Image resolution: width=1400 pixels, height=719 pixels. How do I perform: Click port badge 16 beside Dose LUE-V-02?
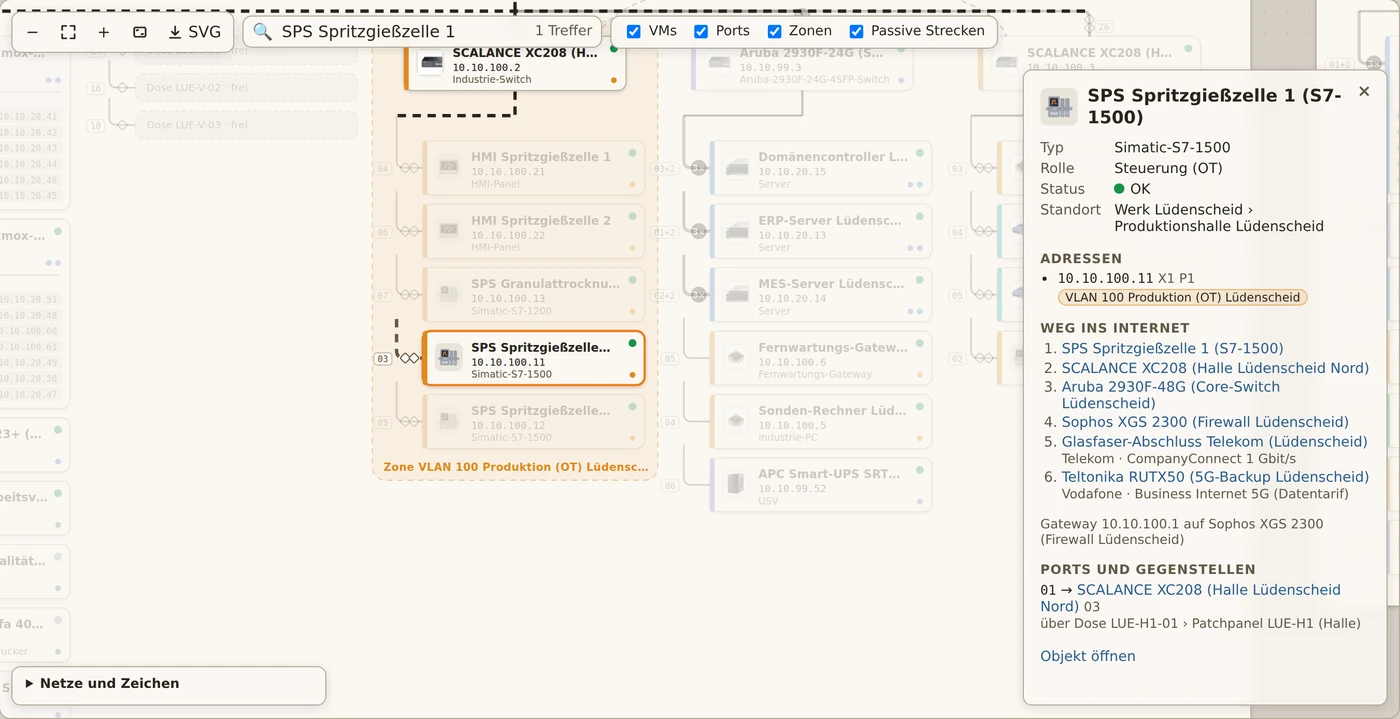coord(96,88)
